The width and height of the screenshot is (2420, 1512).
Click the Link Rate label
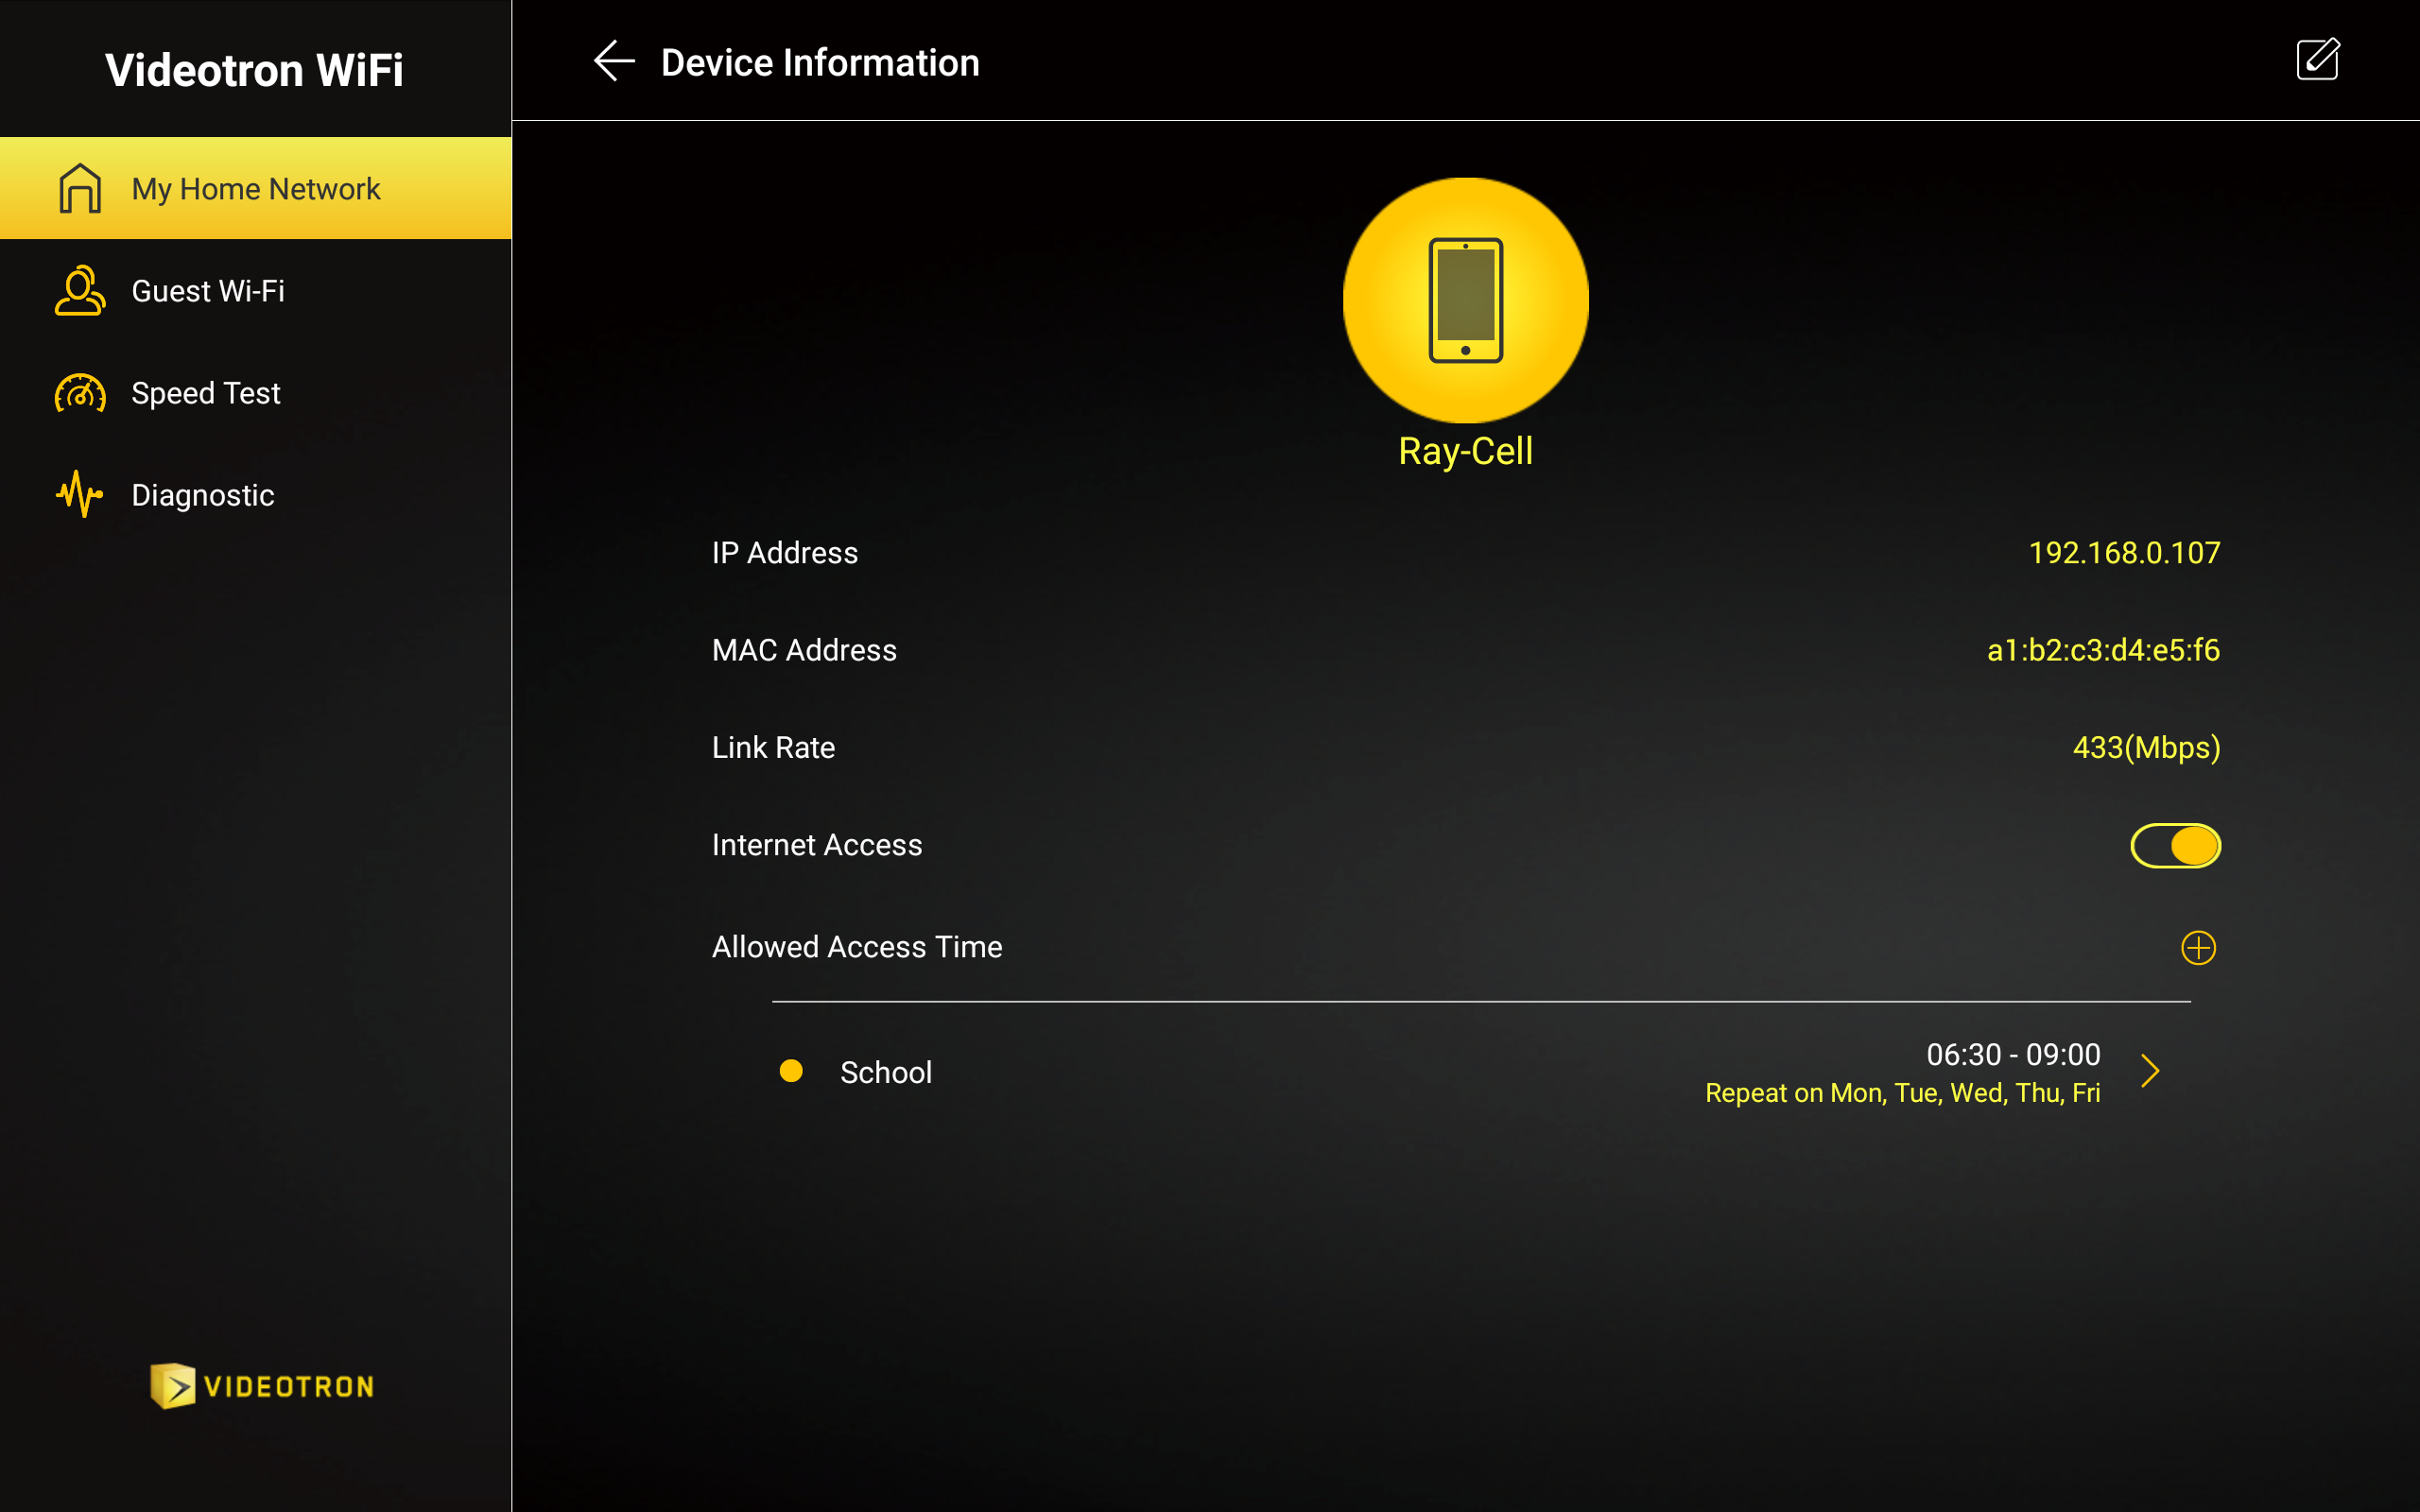pos(773,748)
